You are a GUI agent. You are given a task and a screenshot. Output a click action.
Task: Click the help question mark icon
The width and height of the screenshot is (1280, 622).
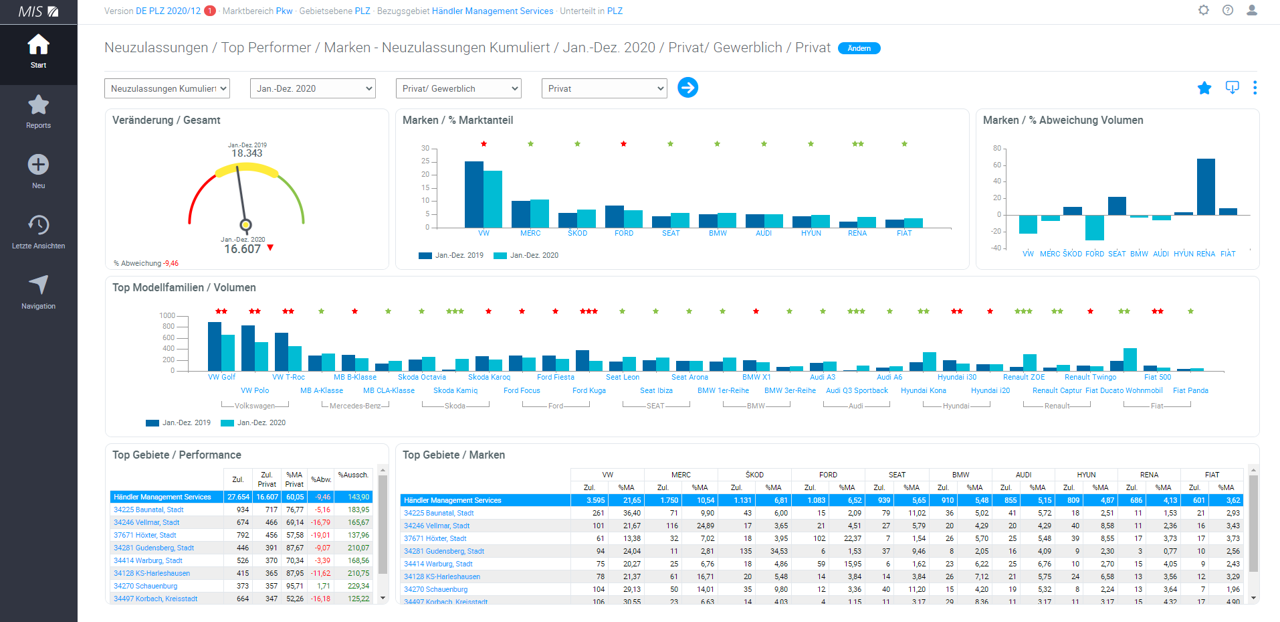[x=1227, y=10]
